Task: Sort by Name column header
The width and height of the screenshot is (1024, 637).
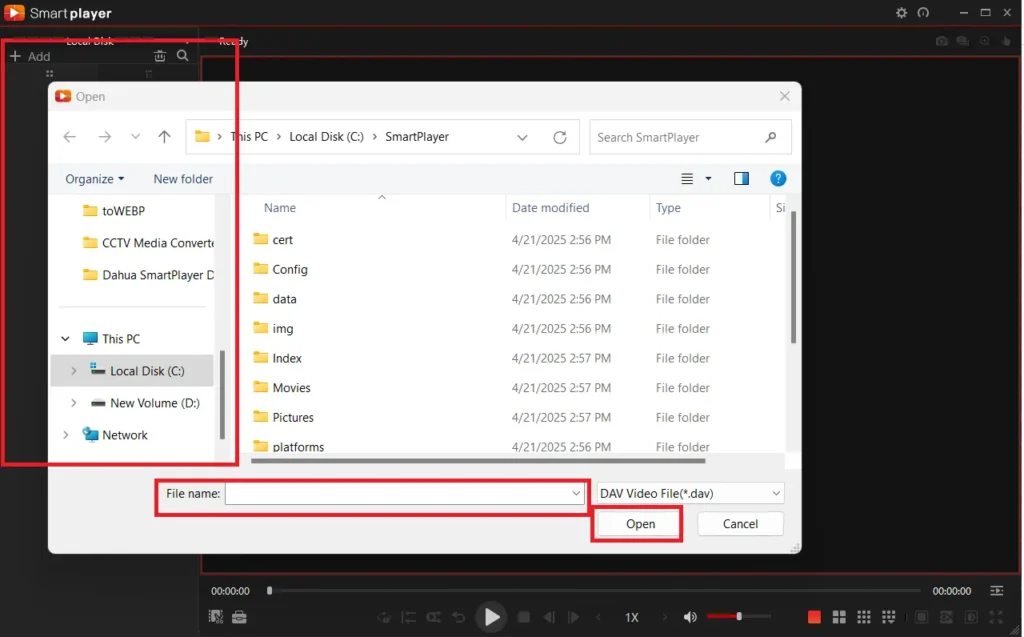Action: (x=280, y=208)
